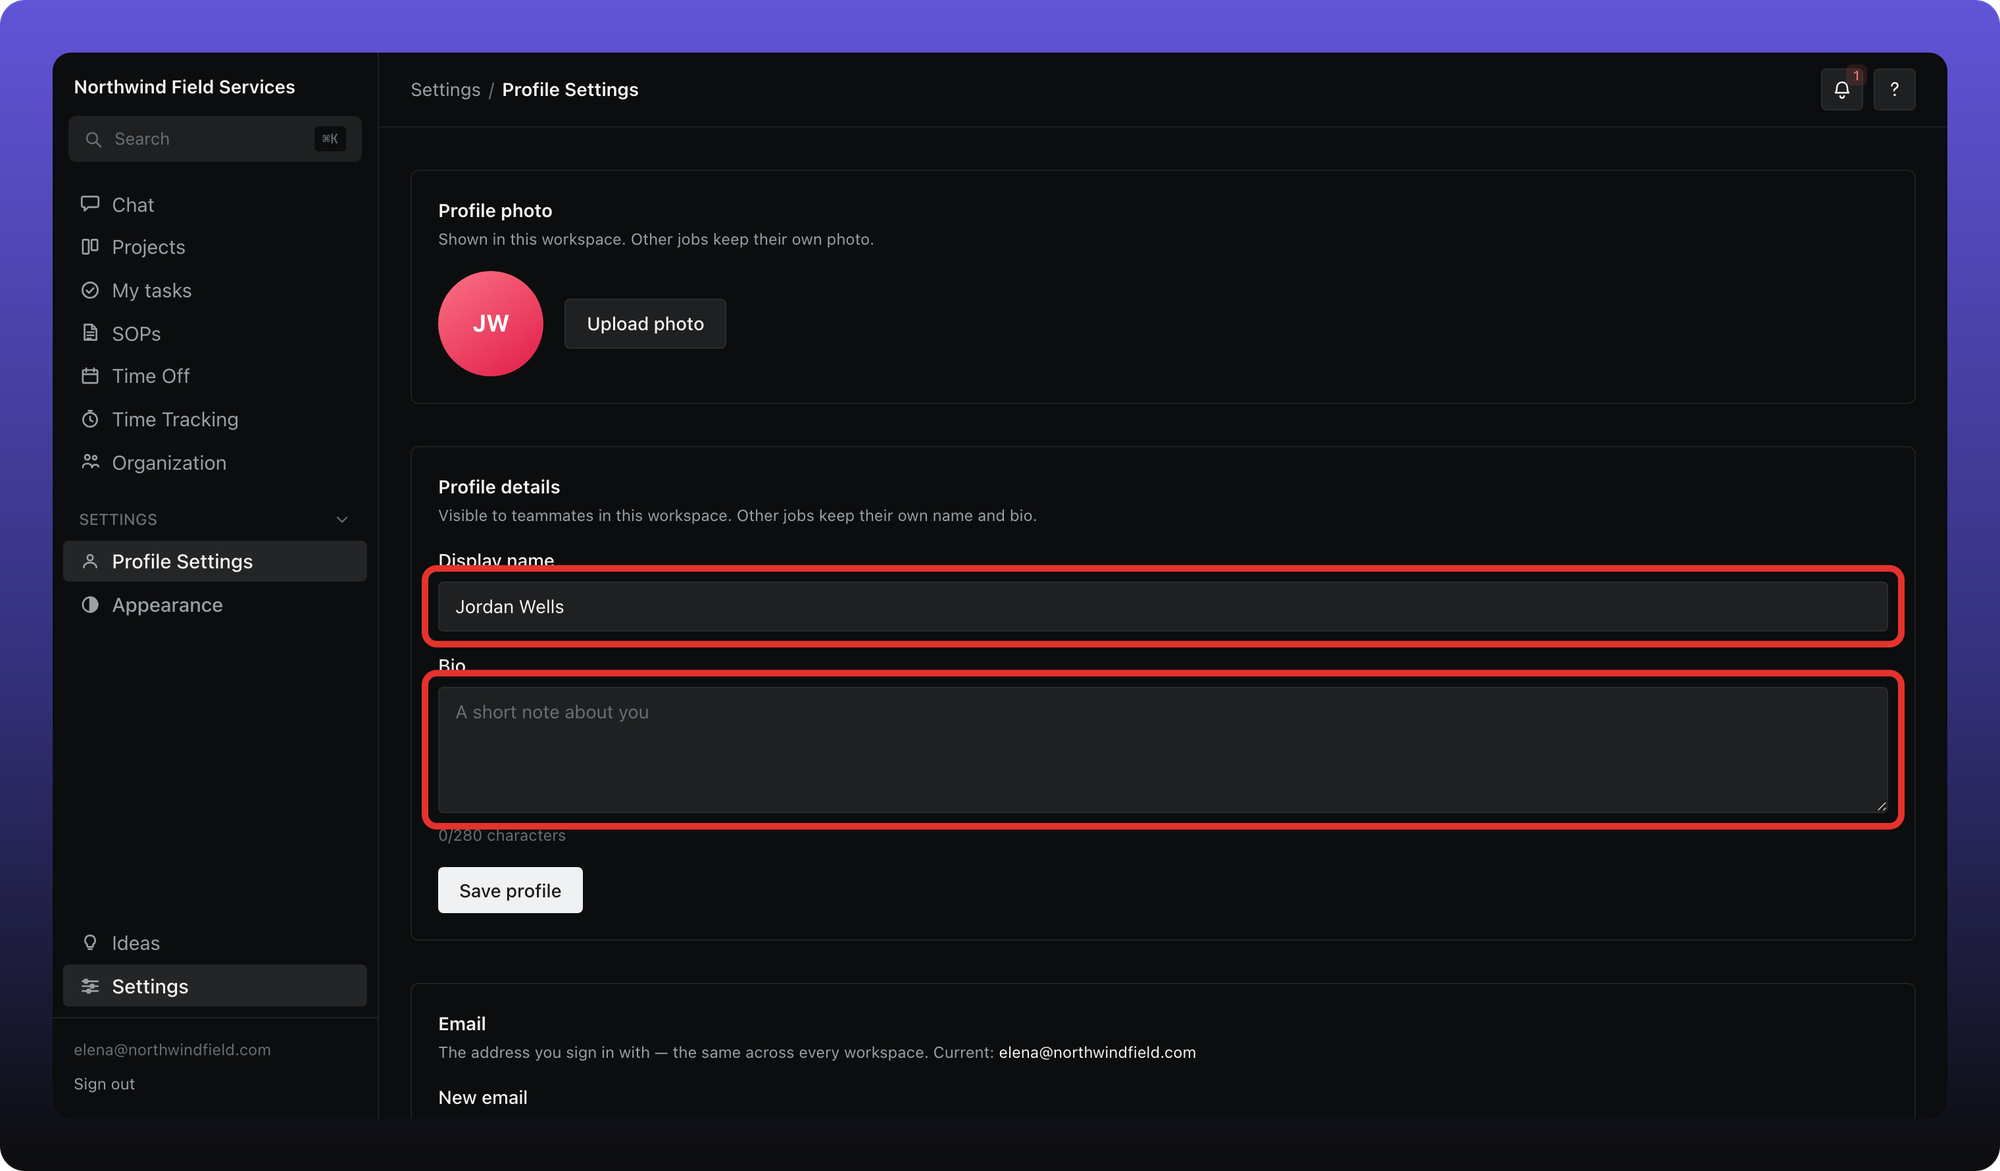The height and width of the screenshot is (1171, 2000).
Task: Click the Profile details heading
Action: tap(499, 487)
